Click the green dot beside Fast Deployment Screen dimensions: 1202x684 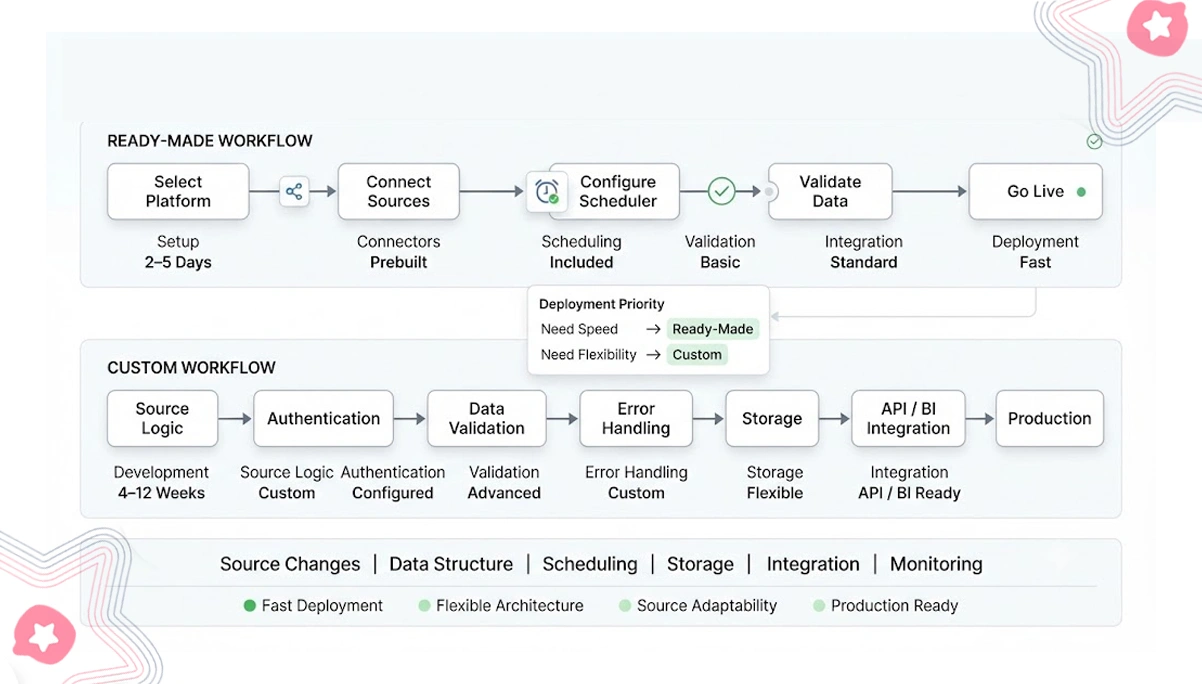250,605
